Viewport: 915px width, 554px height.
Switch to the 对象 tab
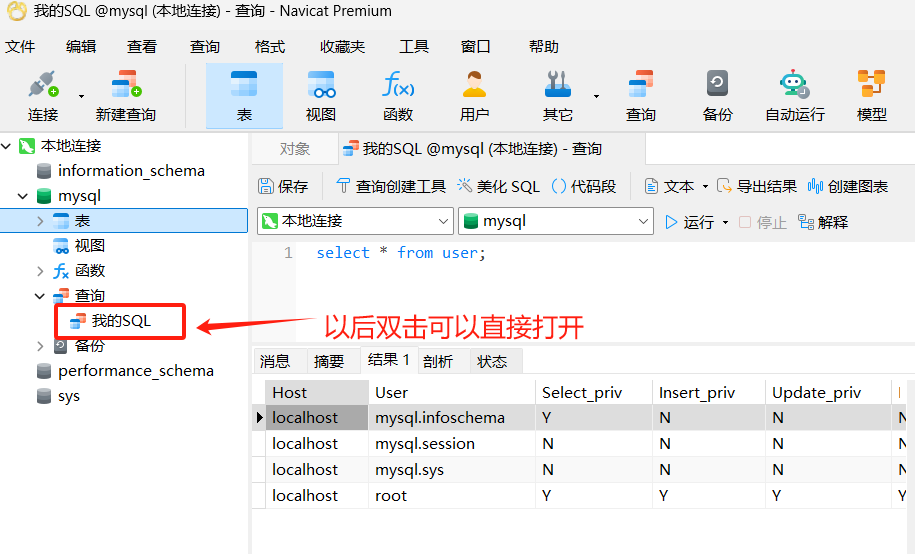295,149
